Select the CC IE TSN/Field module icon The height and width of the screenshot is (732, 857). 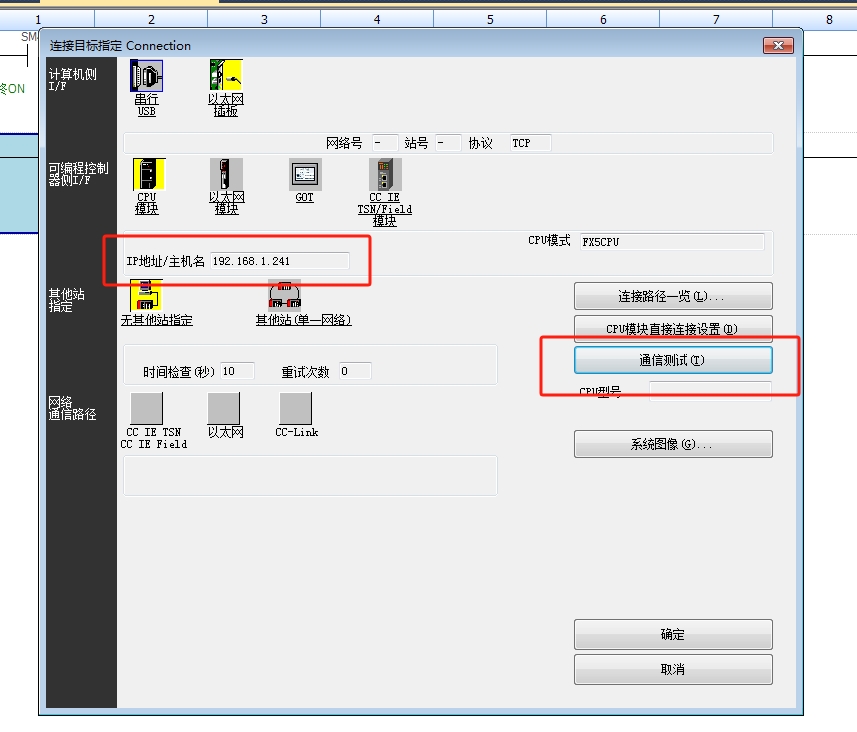pyautogui.click(x=384, y=174)
